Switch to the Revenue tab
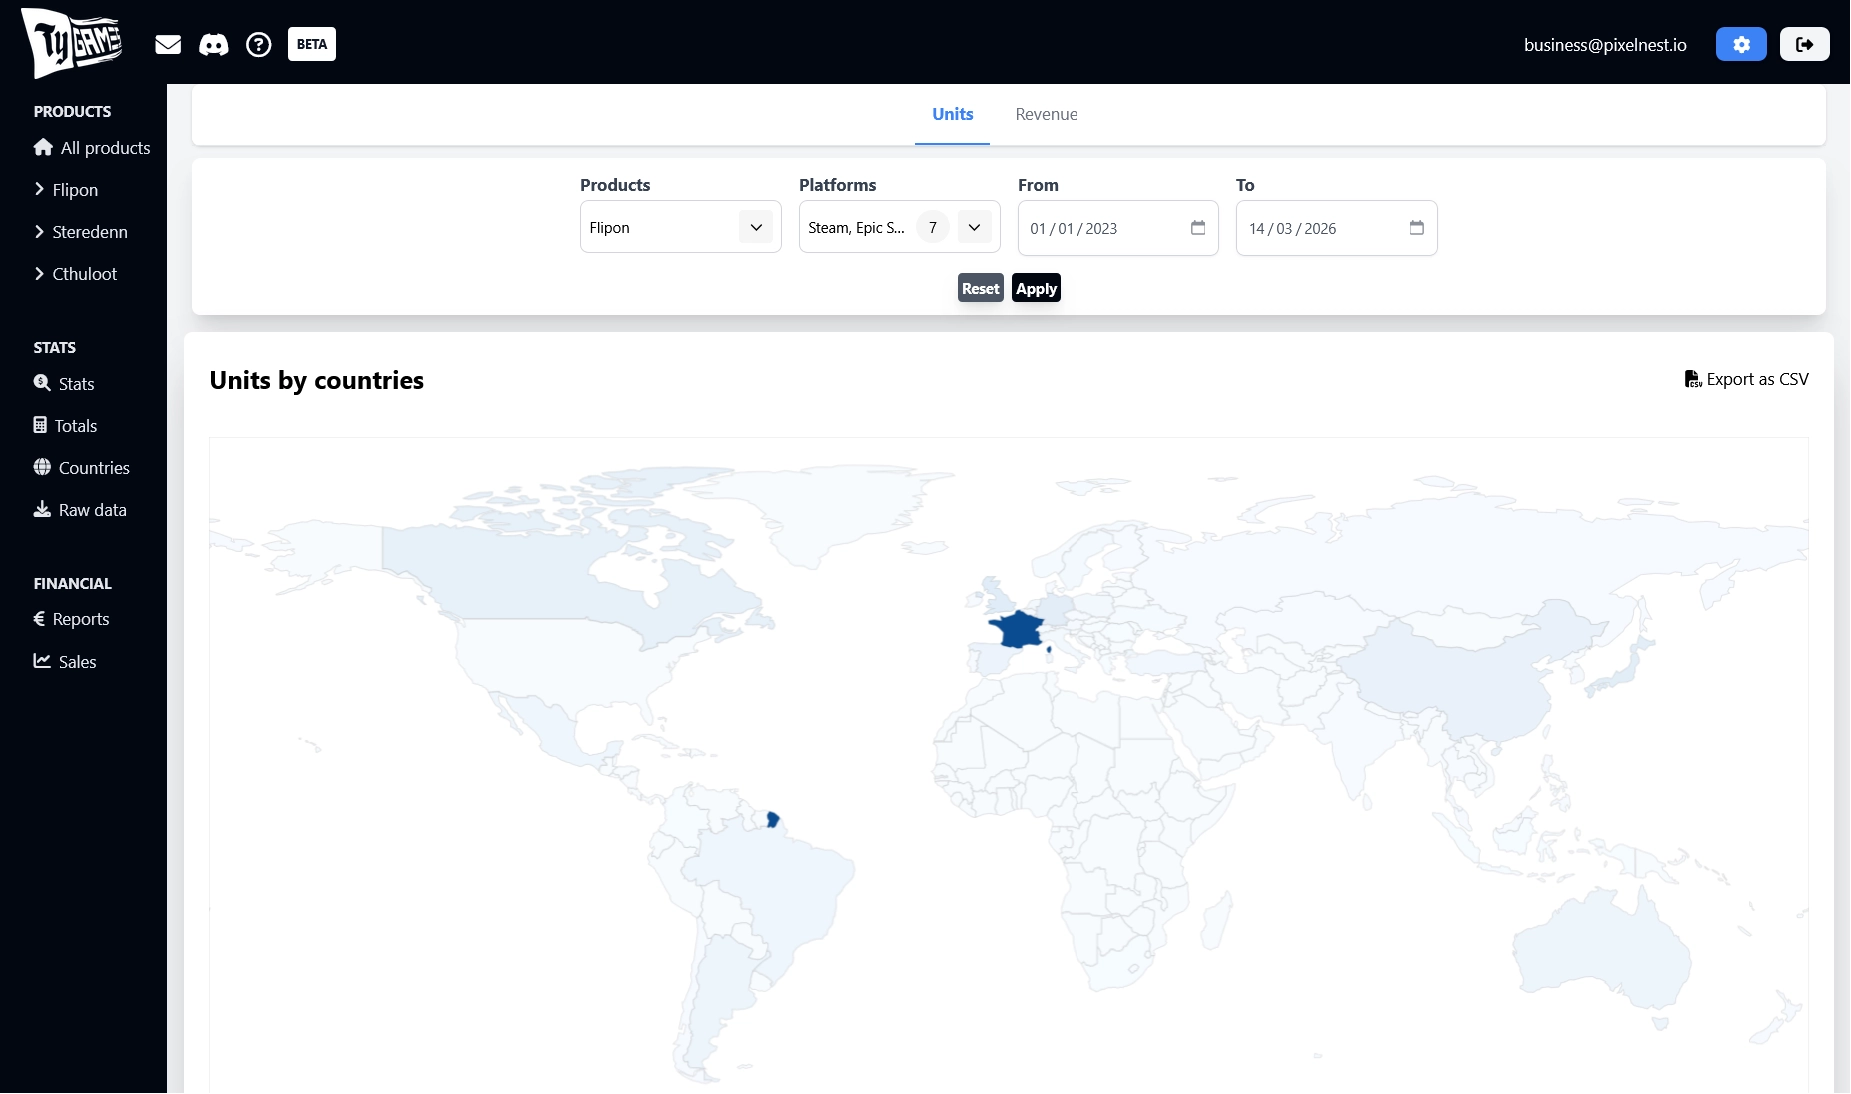Image resolution: width=1851 pixels, height=1094 pixels. coord(1046,114)
